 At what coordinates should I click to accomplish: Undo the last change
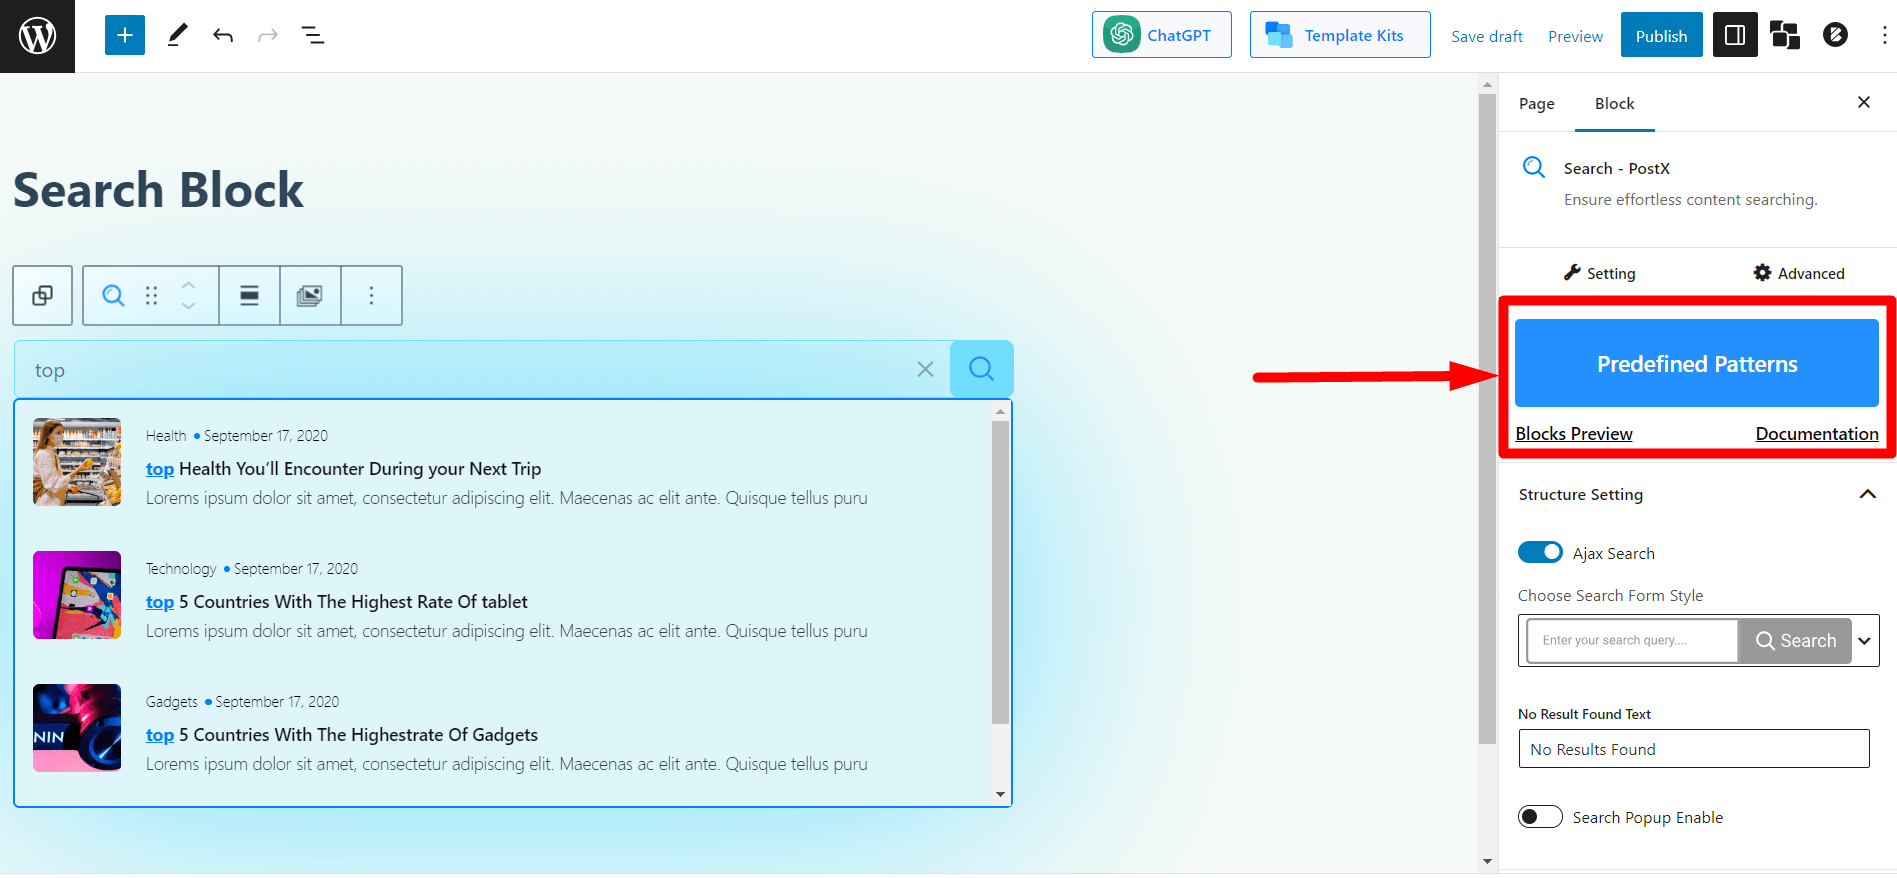click(x=223, y=36)
